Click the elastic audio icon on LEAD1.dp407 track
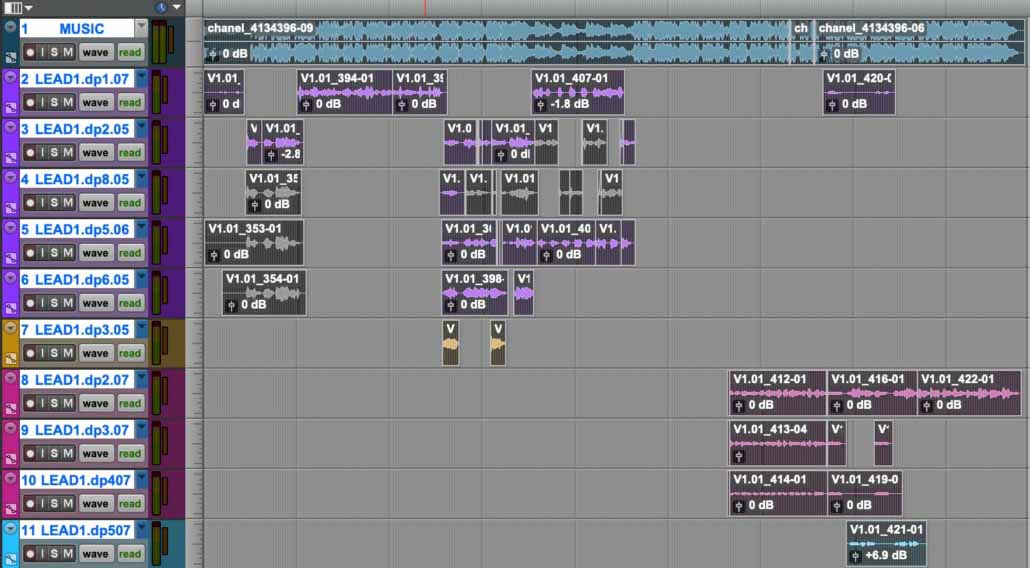This screenshot has height=568, width=1030. pos(11,509)
